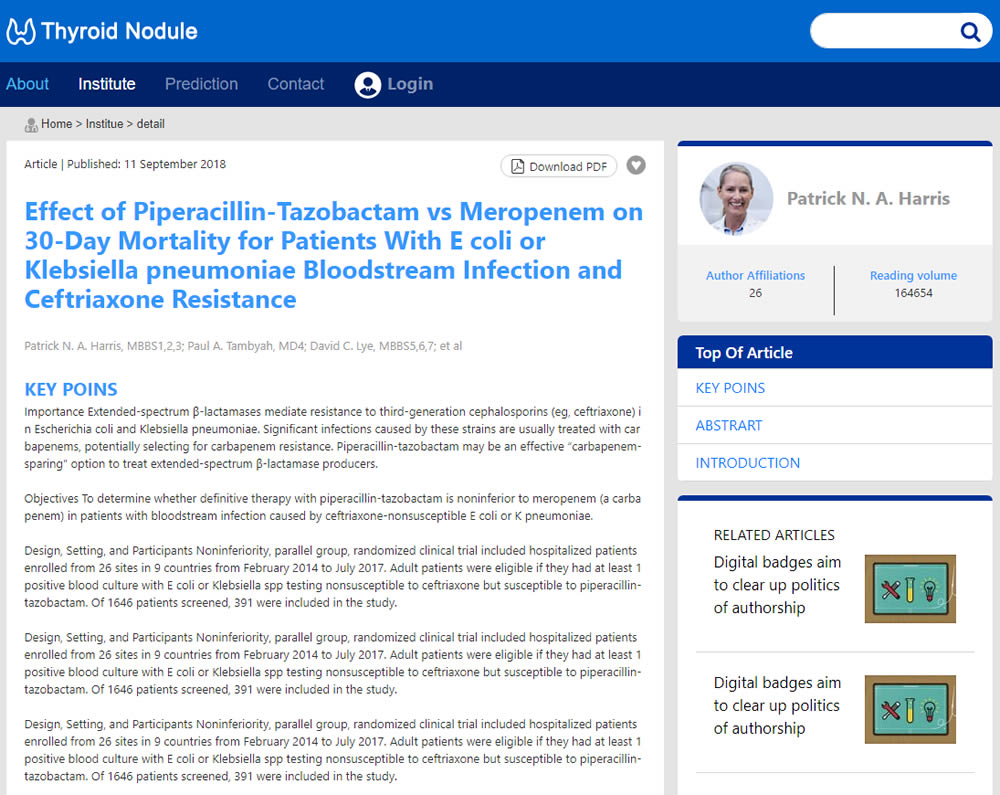Image resolution: width=1000 pixels, height=795 pixels.
Task: Click the KEY POINS heading in article
Action: [71, 390]
